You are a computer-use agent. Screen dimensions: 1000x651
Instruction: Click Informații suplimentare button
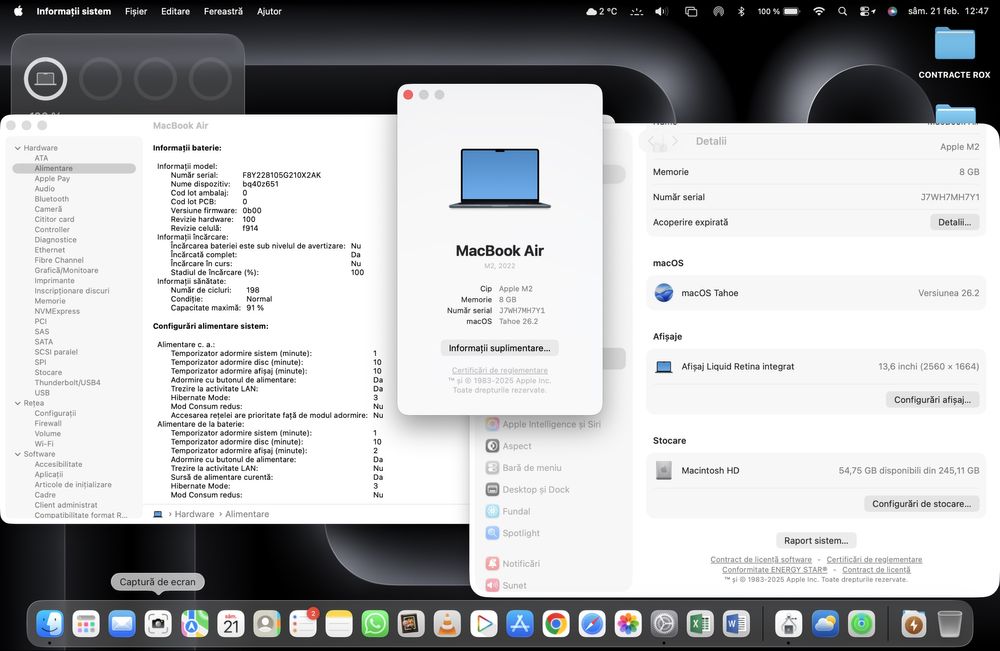tap(499, 348)
